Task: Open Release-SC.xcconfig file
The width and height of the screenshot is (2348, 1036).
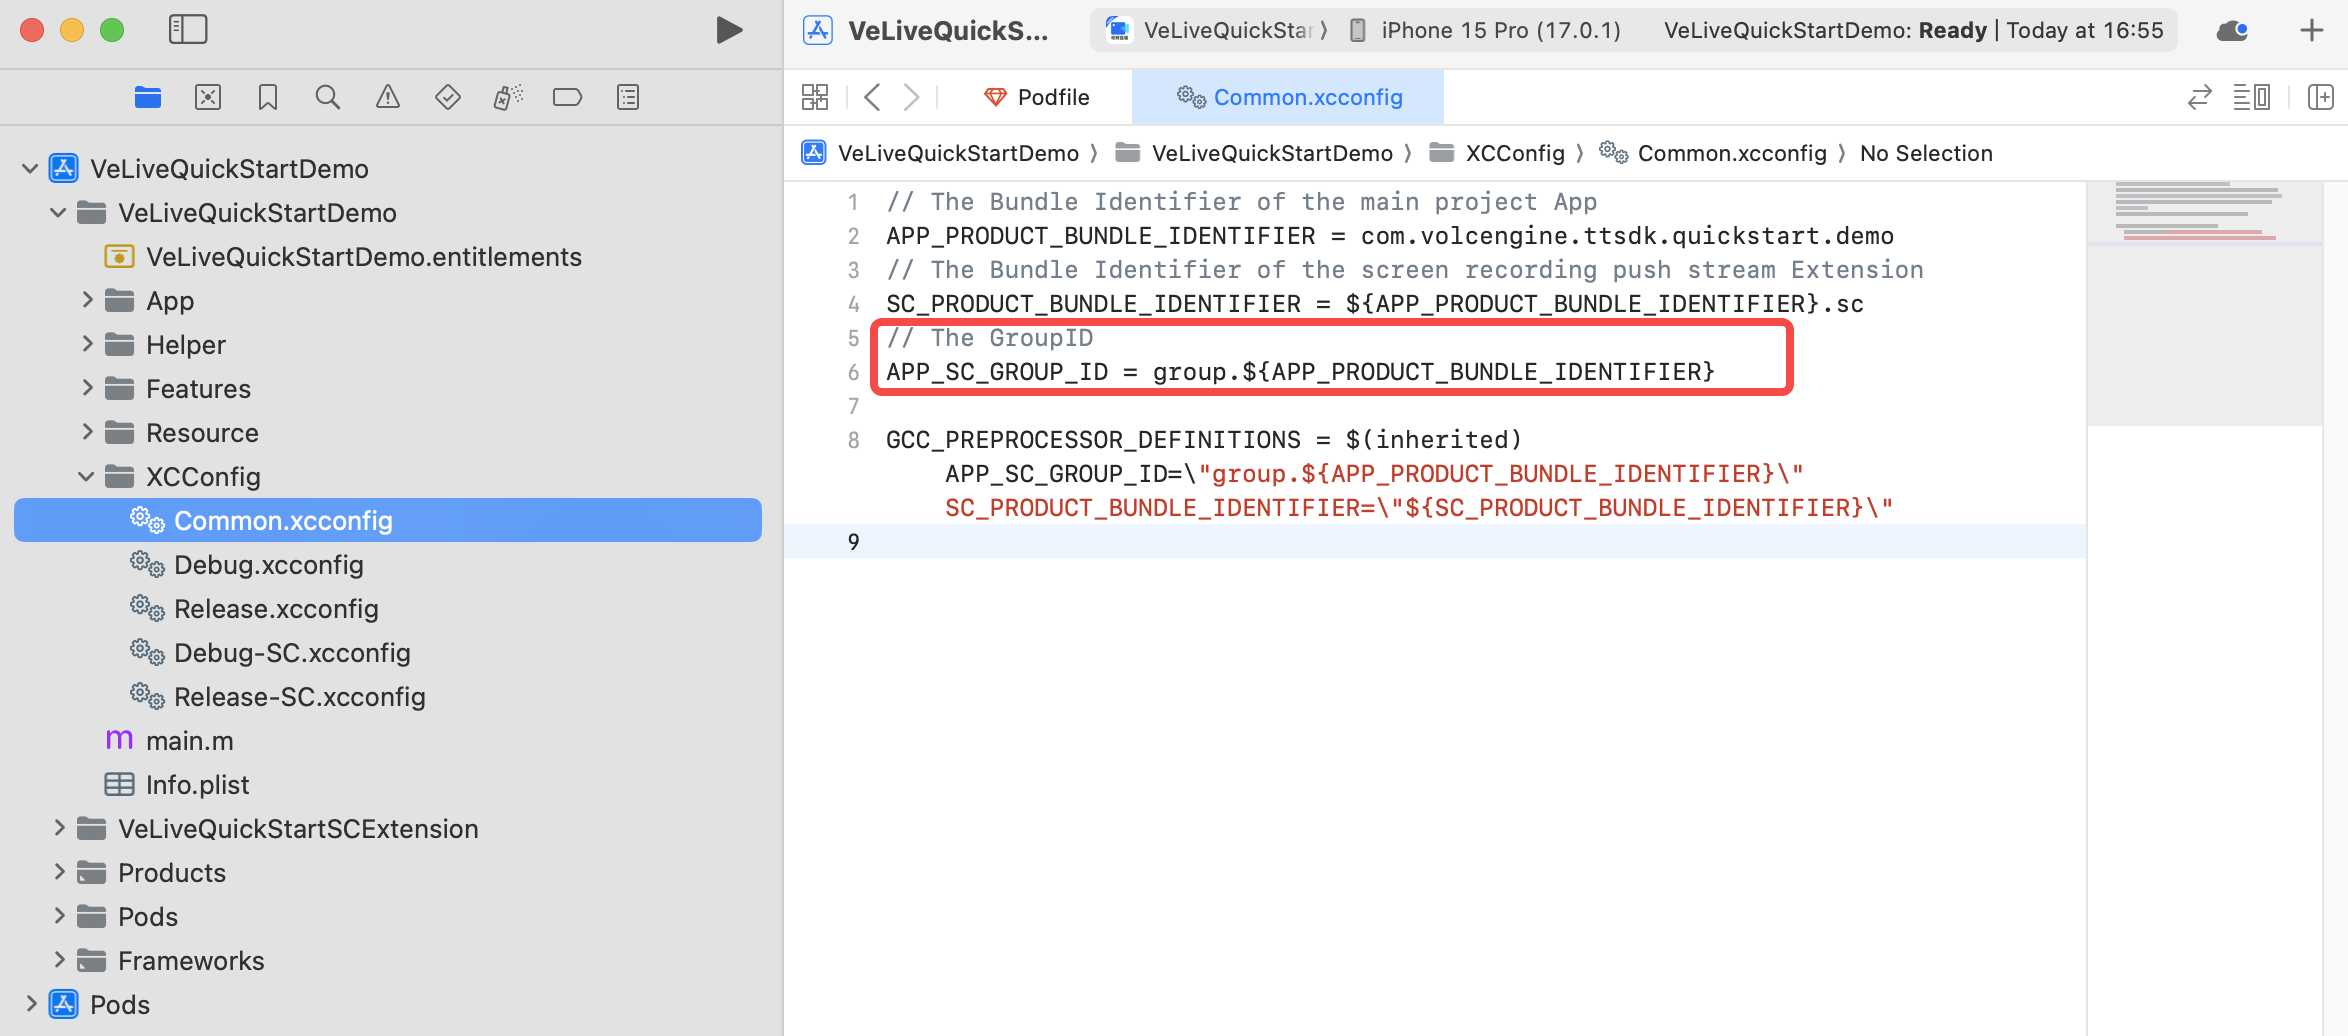Action: (x=278, y=697)
